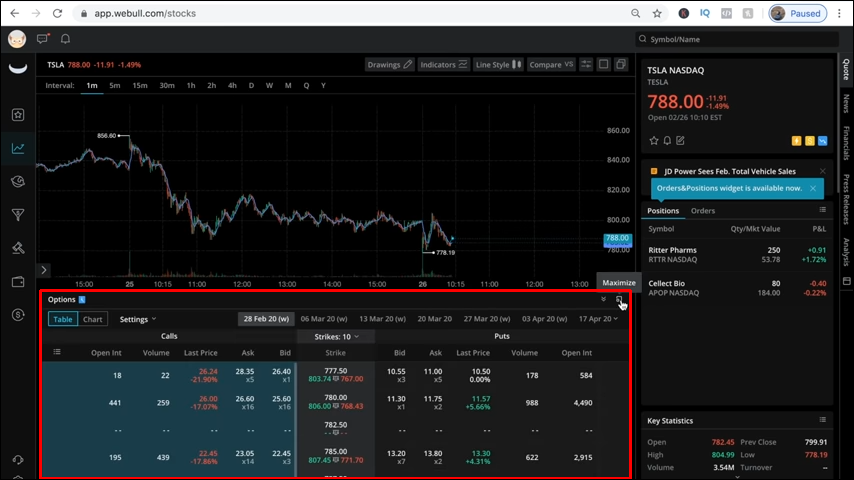The image size is (854, 480).
Task: Click the chart settings sliders icon
Action: click(586, 64)
